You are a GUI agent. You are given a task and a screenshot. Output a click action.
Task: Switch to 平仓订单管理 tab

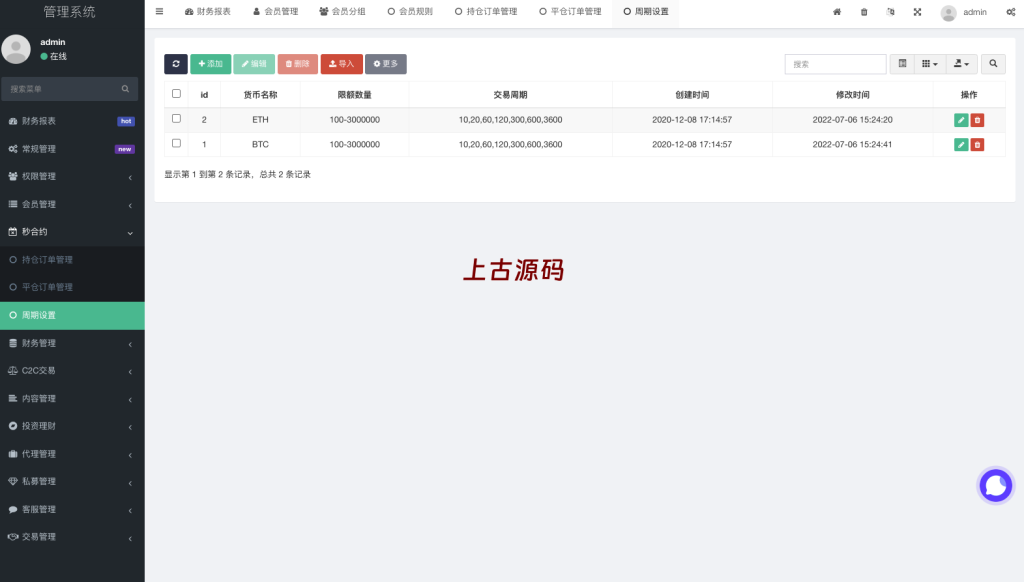tap(570, 12)
